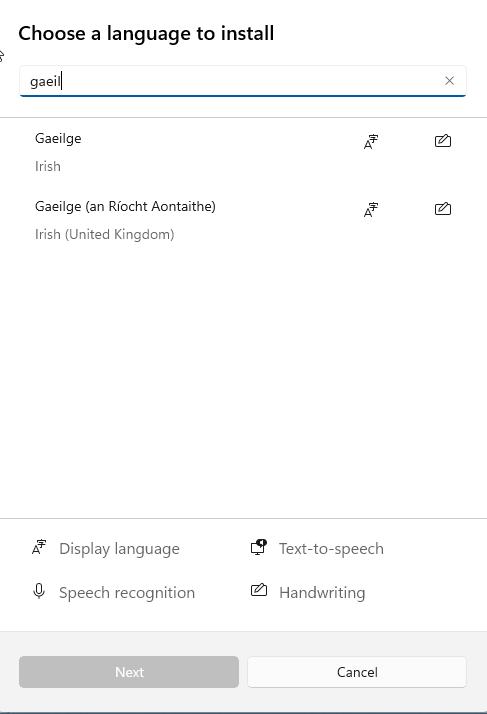Click the Speech recognition legend label
The width and height of the screenshot is (487, 714).
127,593
